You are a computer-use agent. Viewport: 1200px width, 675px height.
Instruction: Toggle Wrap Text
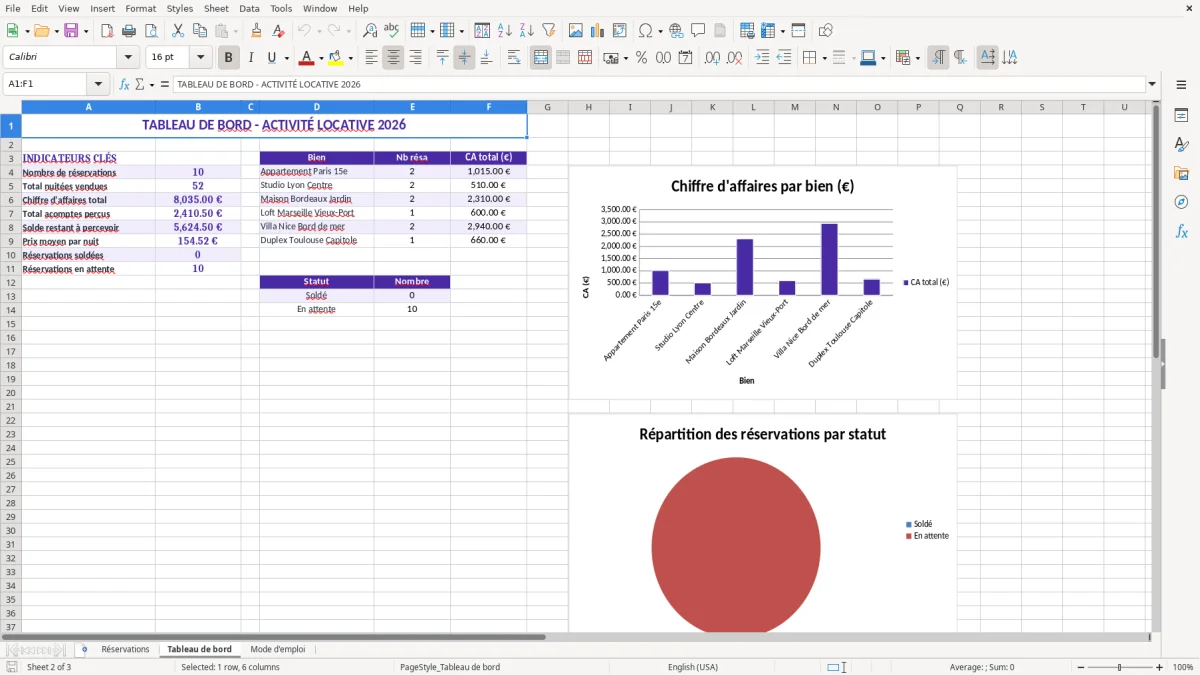[514, 58]
